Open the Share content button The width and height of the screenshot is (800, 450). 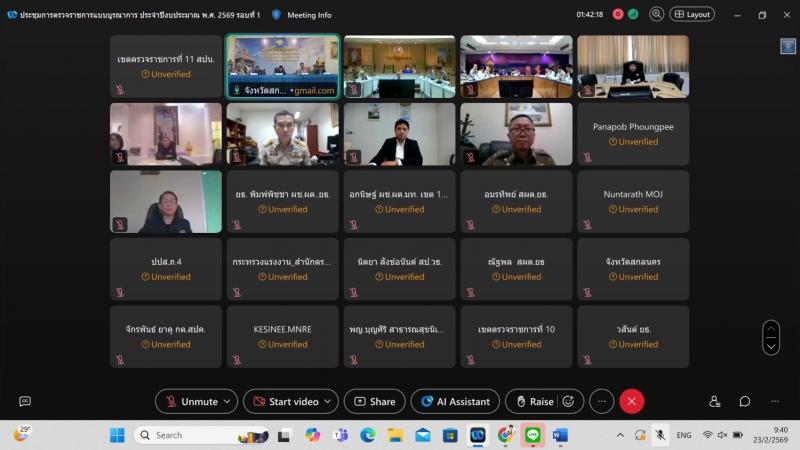tap(375, 402)
